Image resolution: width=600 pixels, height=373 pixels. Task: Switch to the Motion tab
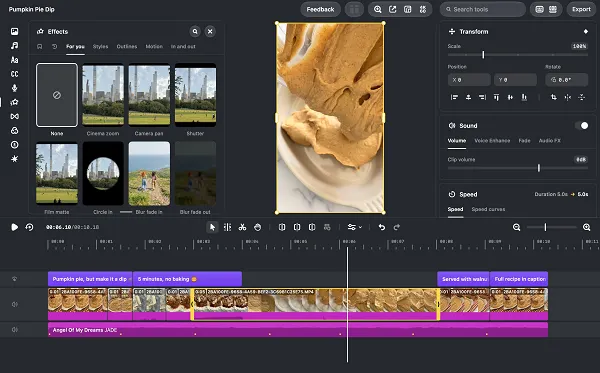point(154,46)
